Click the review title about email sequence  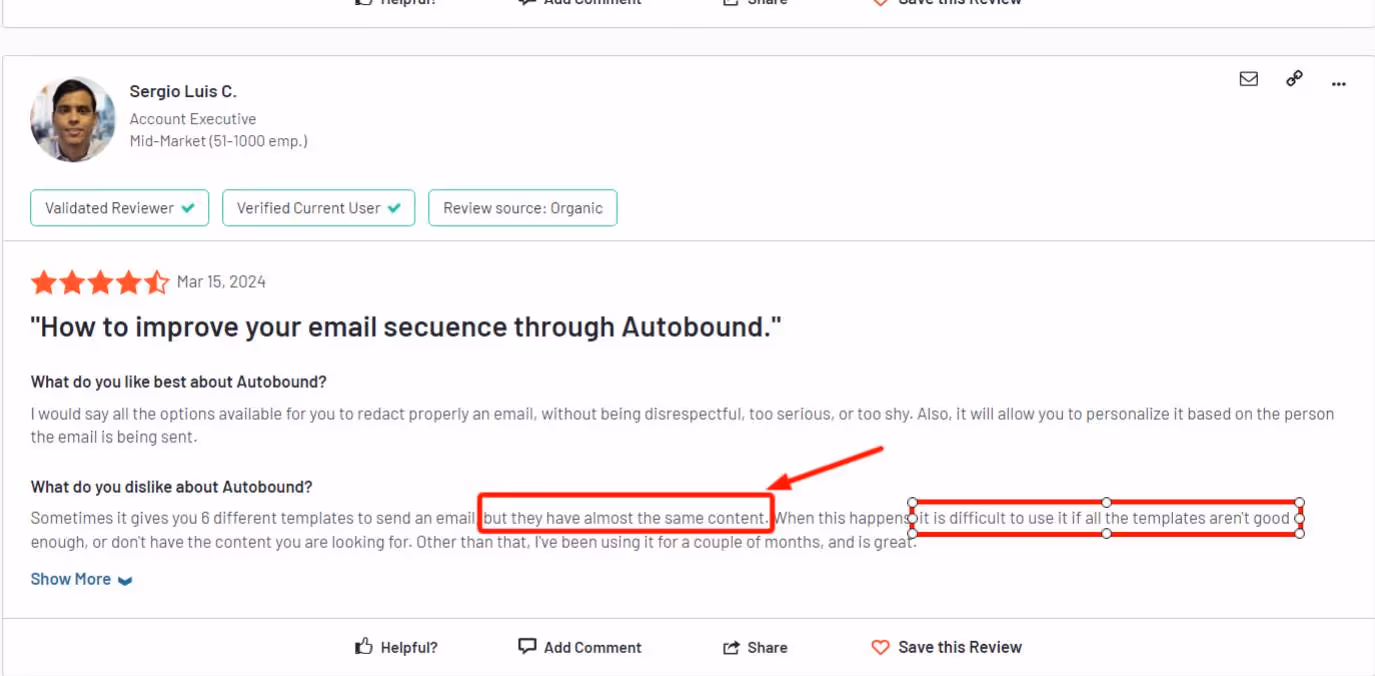(x=404, y=327)
